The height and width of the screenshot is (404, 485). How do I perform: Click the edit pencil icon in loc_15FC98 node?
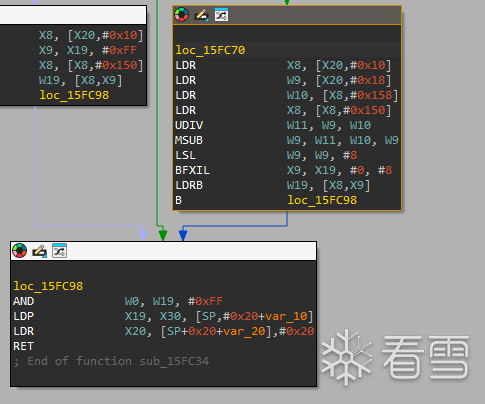pos(39,251)
